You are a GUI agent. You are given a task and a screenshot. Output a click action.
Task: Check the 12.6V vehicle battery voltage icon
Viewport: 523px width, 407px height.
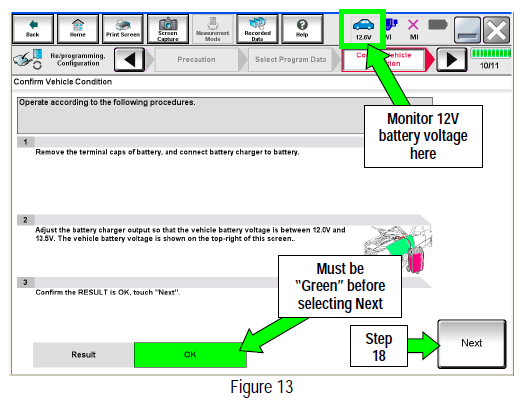pos(363,29)
